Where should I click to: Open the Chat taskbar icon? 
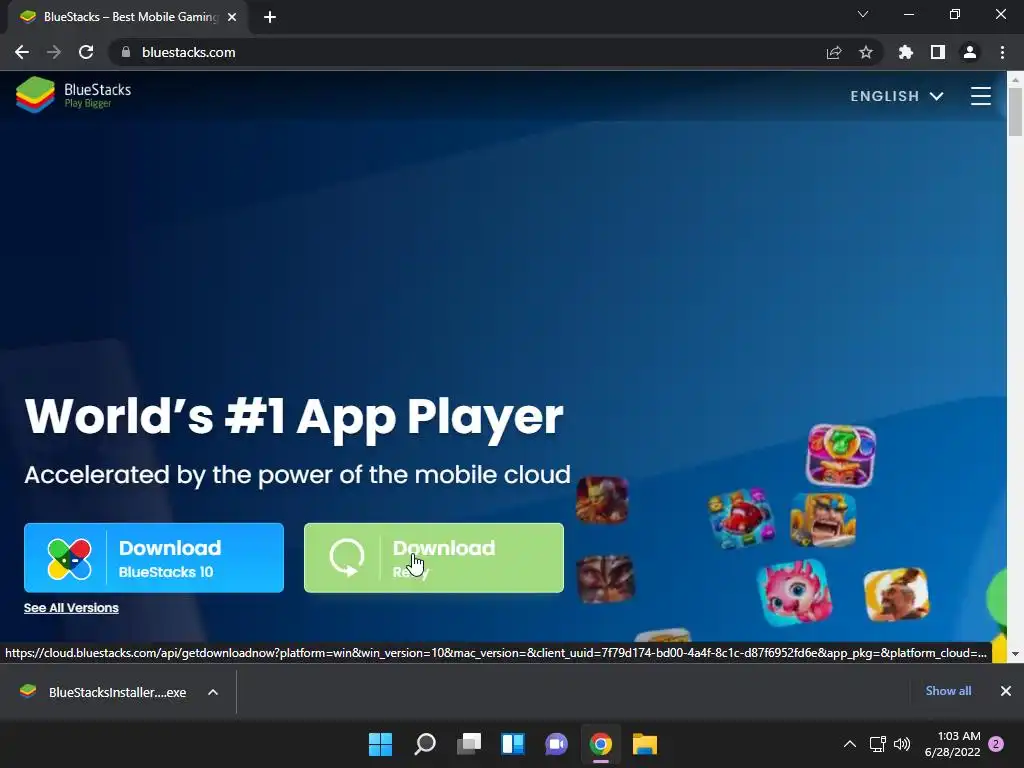click(556, 744)
